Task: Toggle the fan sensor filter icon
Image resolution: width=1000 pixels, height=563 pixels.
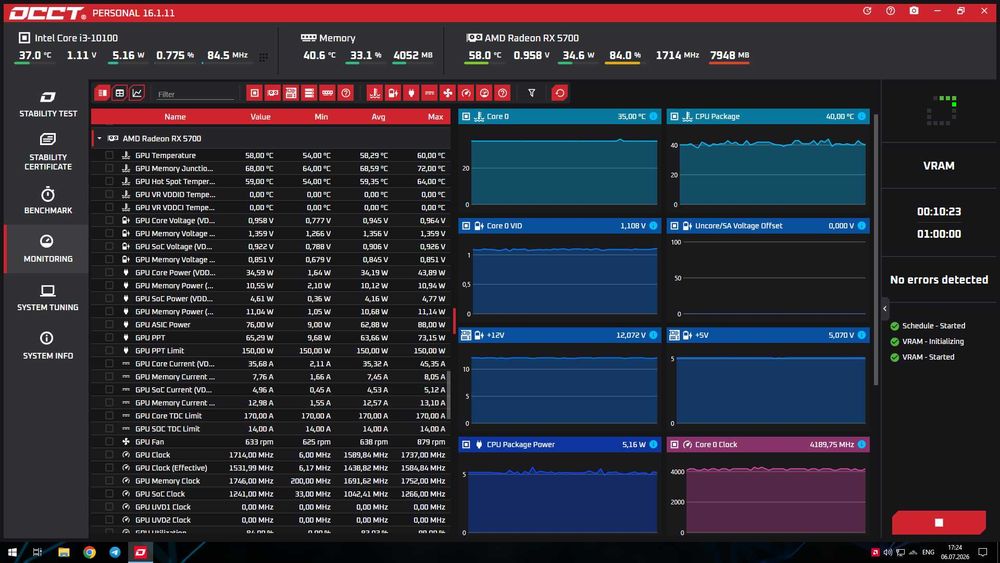Action: pyautogui.click(x=448, y=93)
